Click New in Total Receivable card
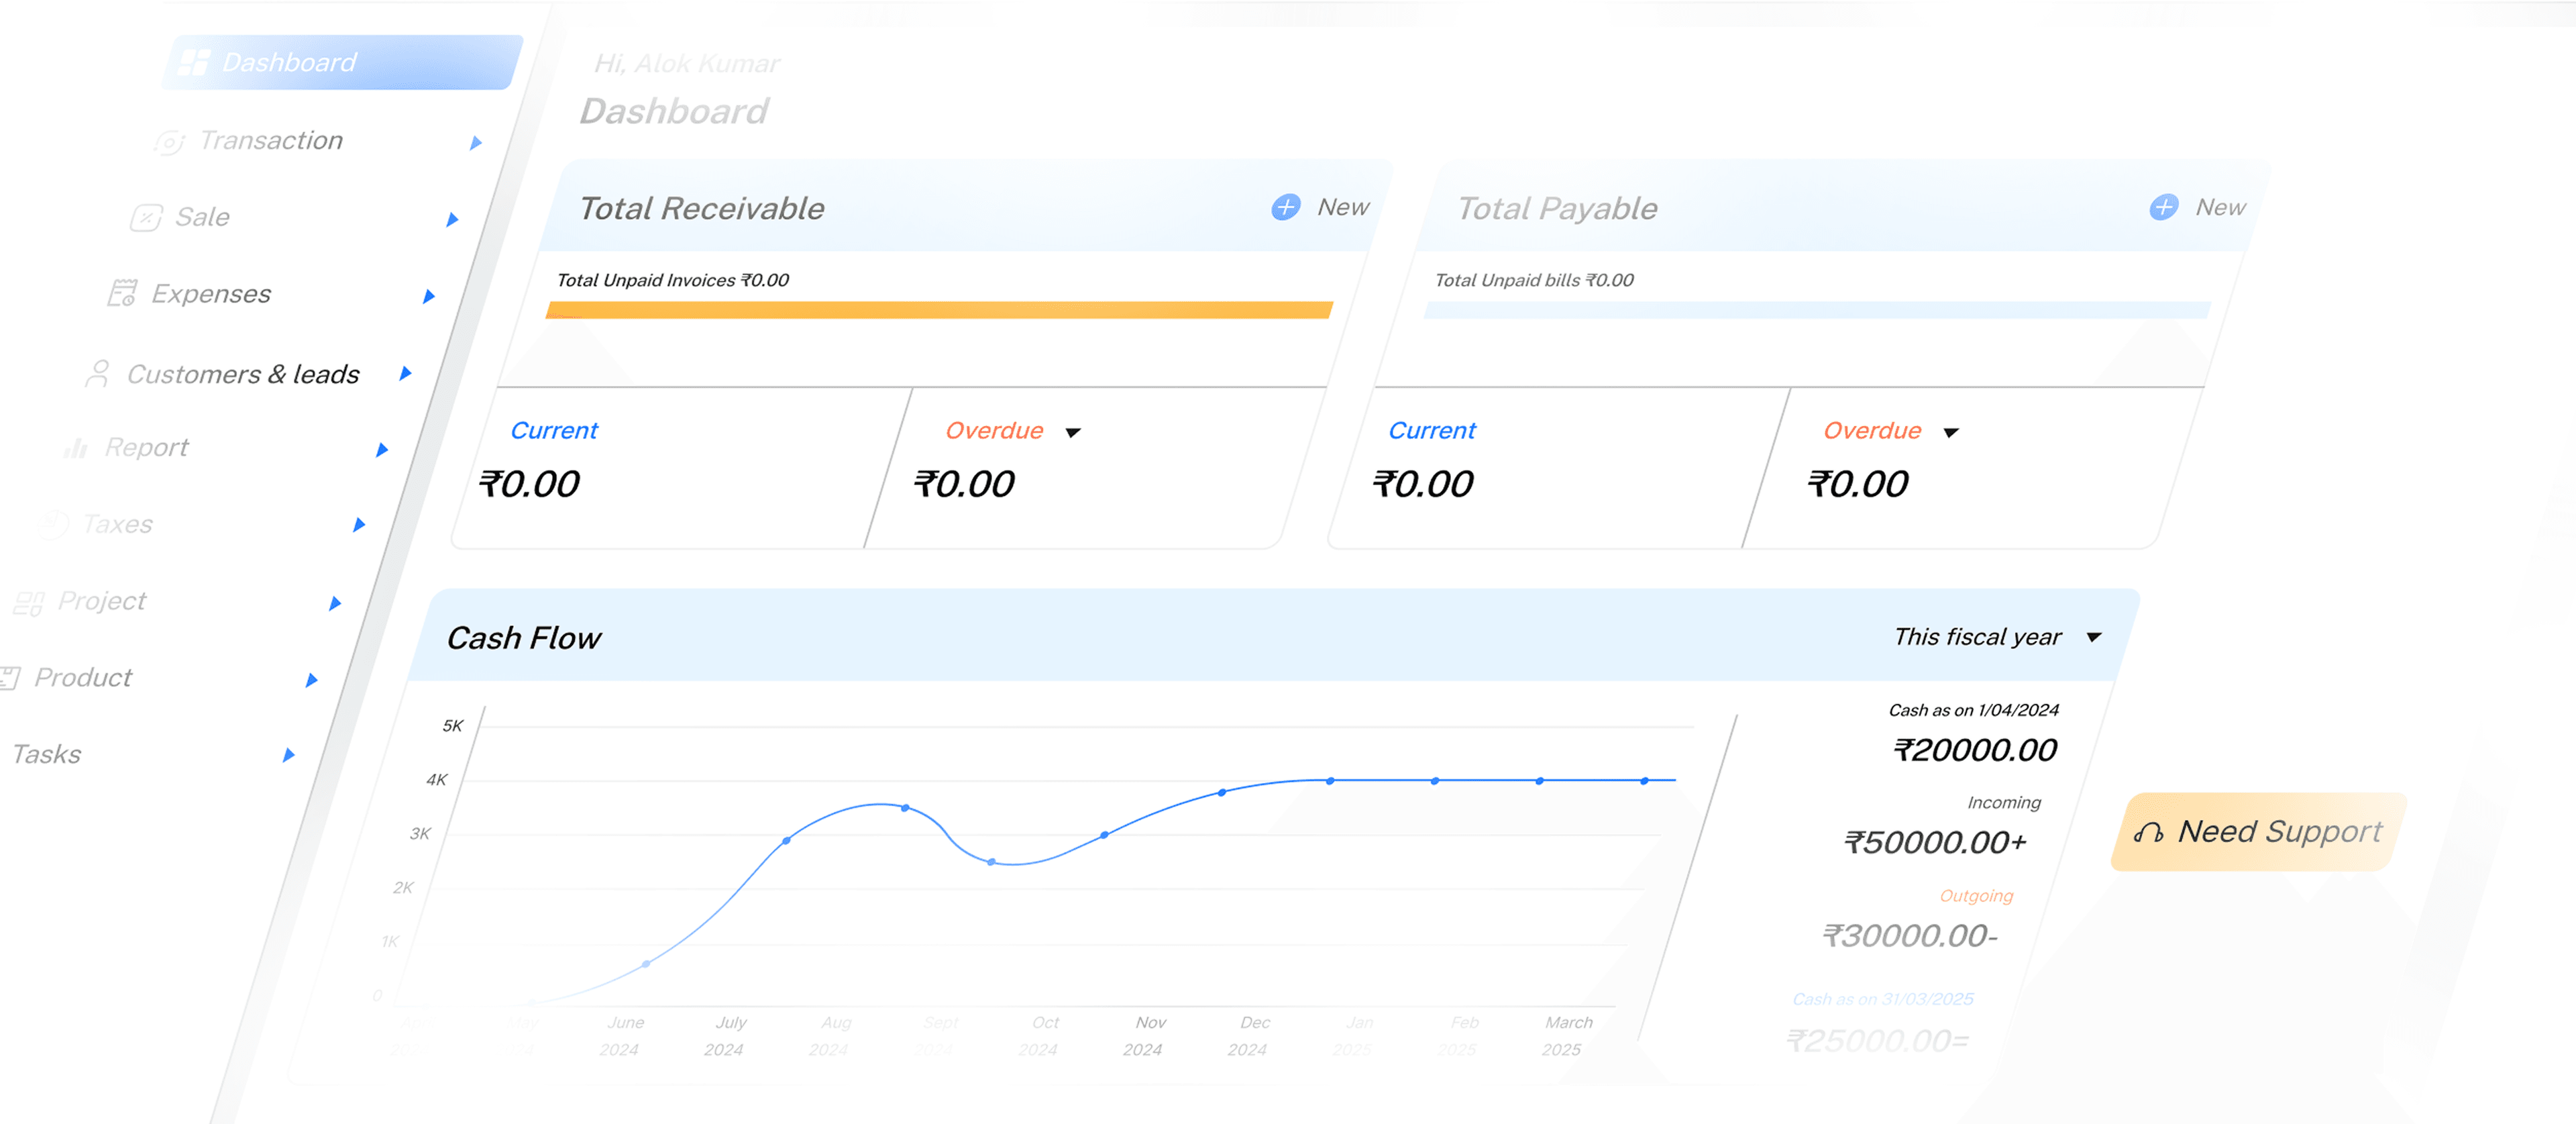This screenshot has height=1124, width=2576. (1343, 207)
